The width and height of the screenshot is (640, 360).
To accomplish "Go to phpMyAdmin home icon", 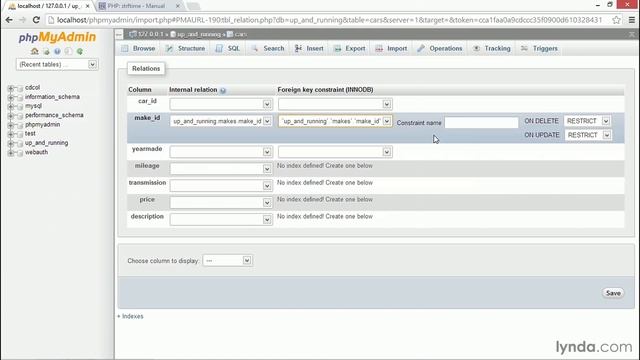I will (35, 51).
